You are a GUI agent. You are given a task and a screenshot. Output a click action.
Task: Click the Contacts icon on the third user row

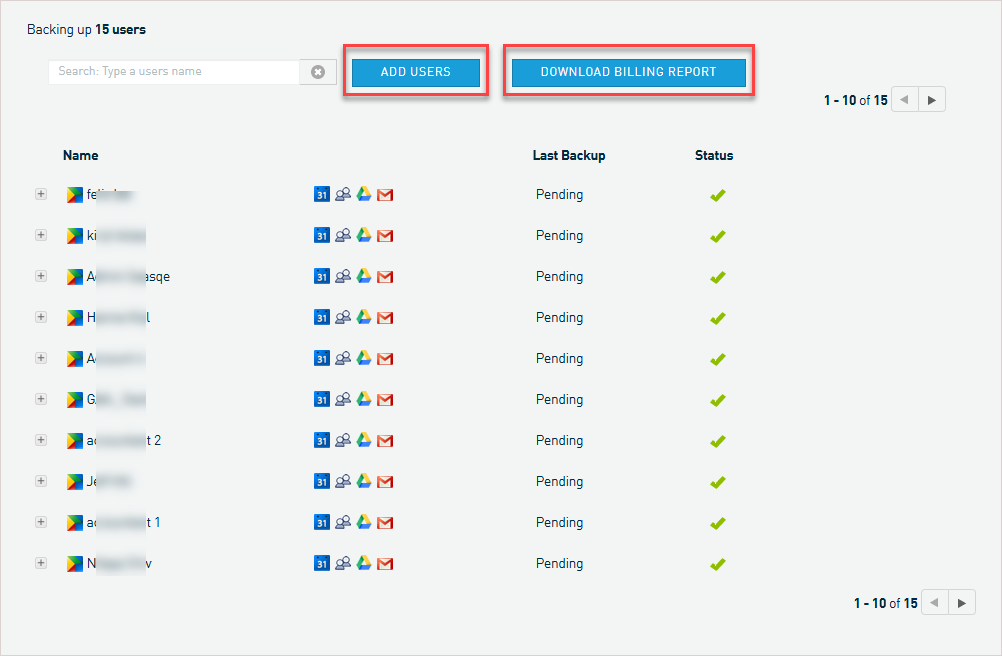pos(343,276)
